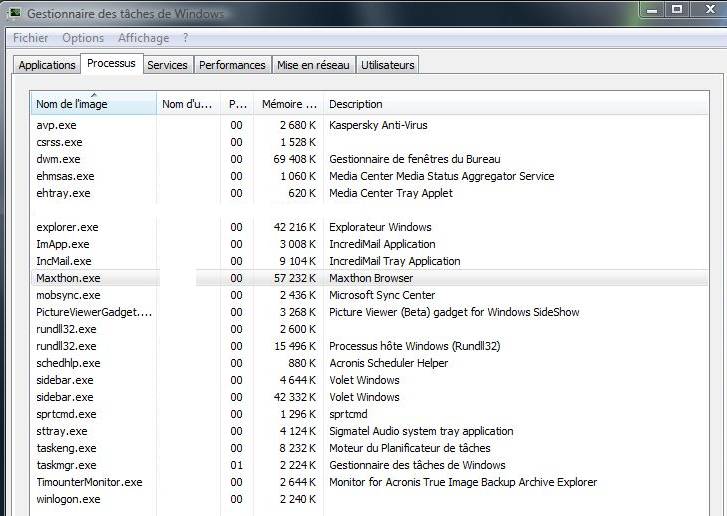The image size is (727, 516).
Task: Click the IncrediMail Tray Application description
Action: pyautogui.click(x=395, y=261)
